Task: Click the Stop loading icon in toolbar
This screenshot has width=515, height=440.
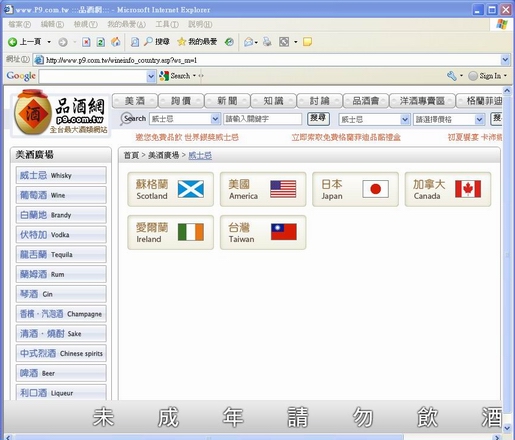Action: pyautogui.click(x=86, y=42)
